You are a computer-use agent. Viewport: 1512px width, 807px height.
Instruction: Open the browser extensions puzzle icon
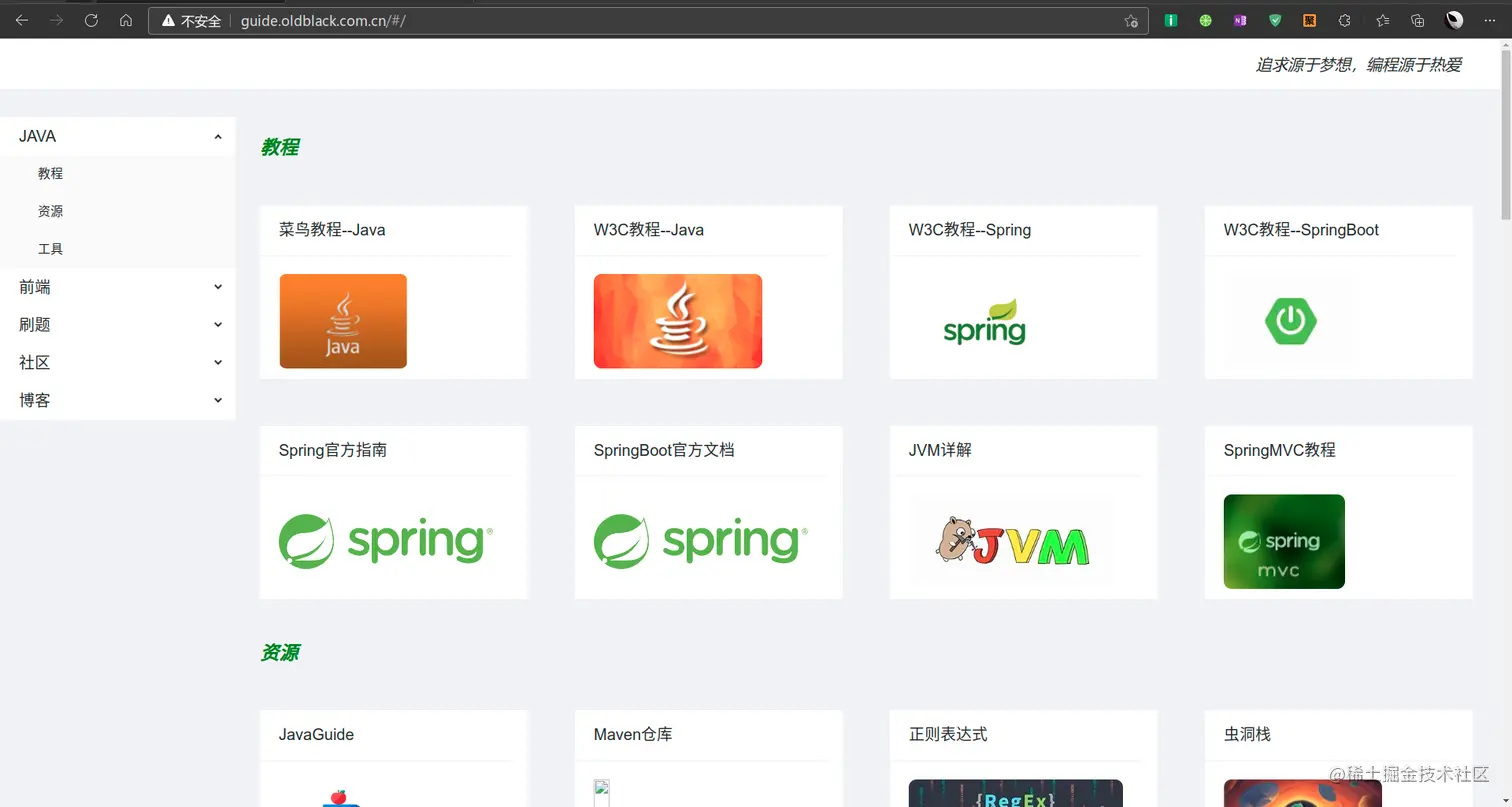(x=1345, y=20)
